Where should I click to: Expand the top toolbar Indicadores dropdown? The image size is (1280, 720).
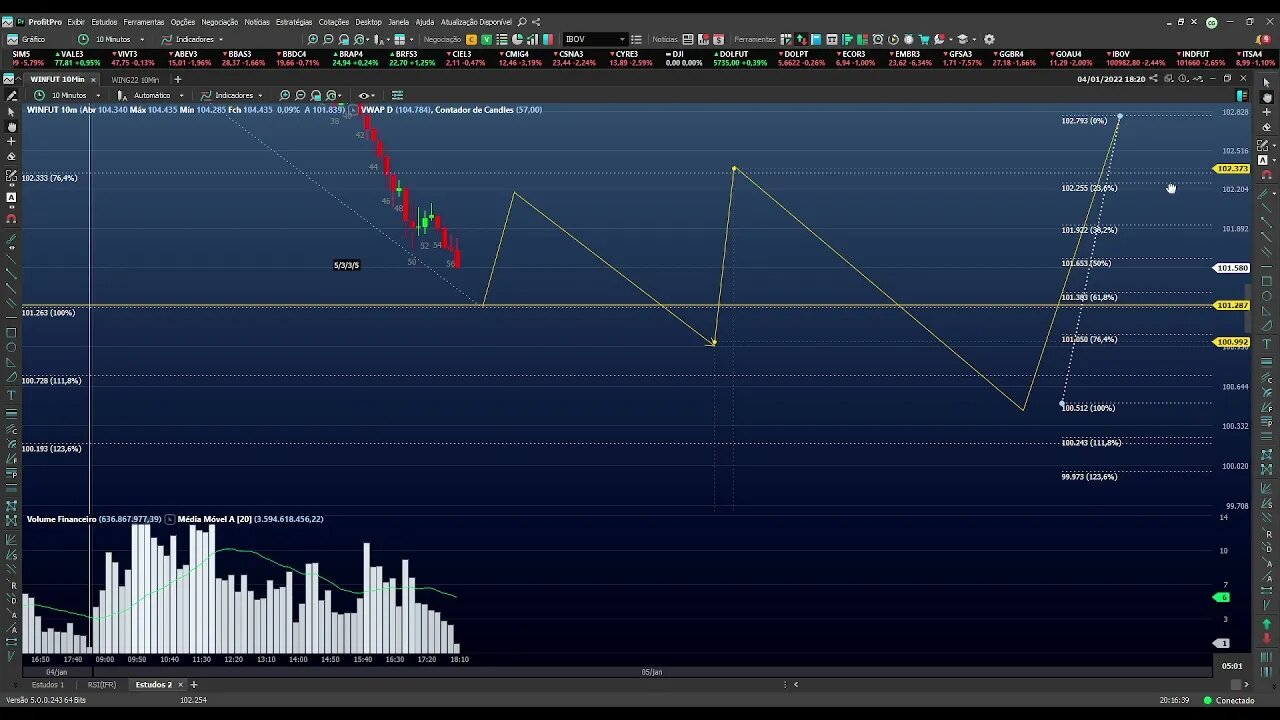click(221, 39)
